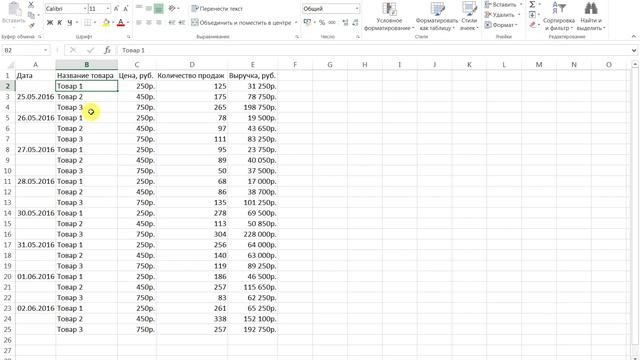This screenshot has width=640, height=360.
Task: Open Conditional Formatting (Условное форматирование)
Action: click(389, 16)
